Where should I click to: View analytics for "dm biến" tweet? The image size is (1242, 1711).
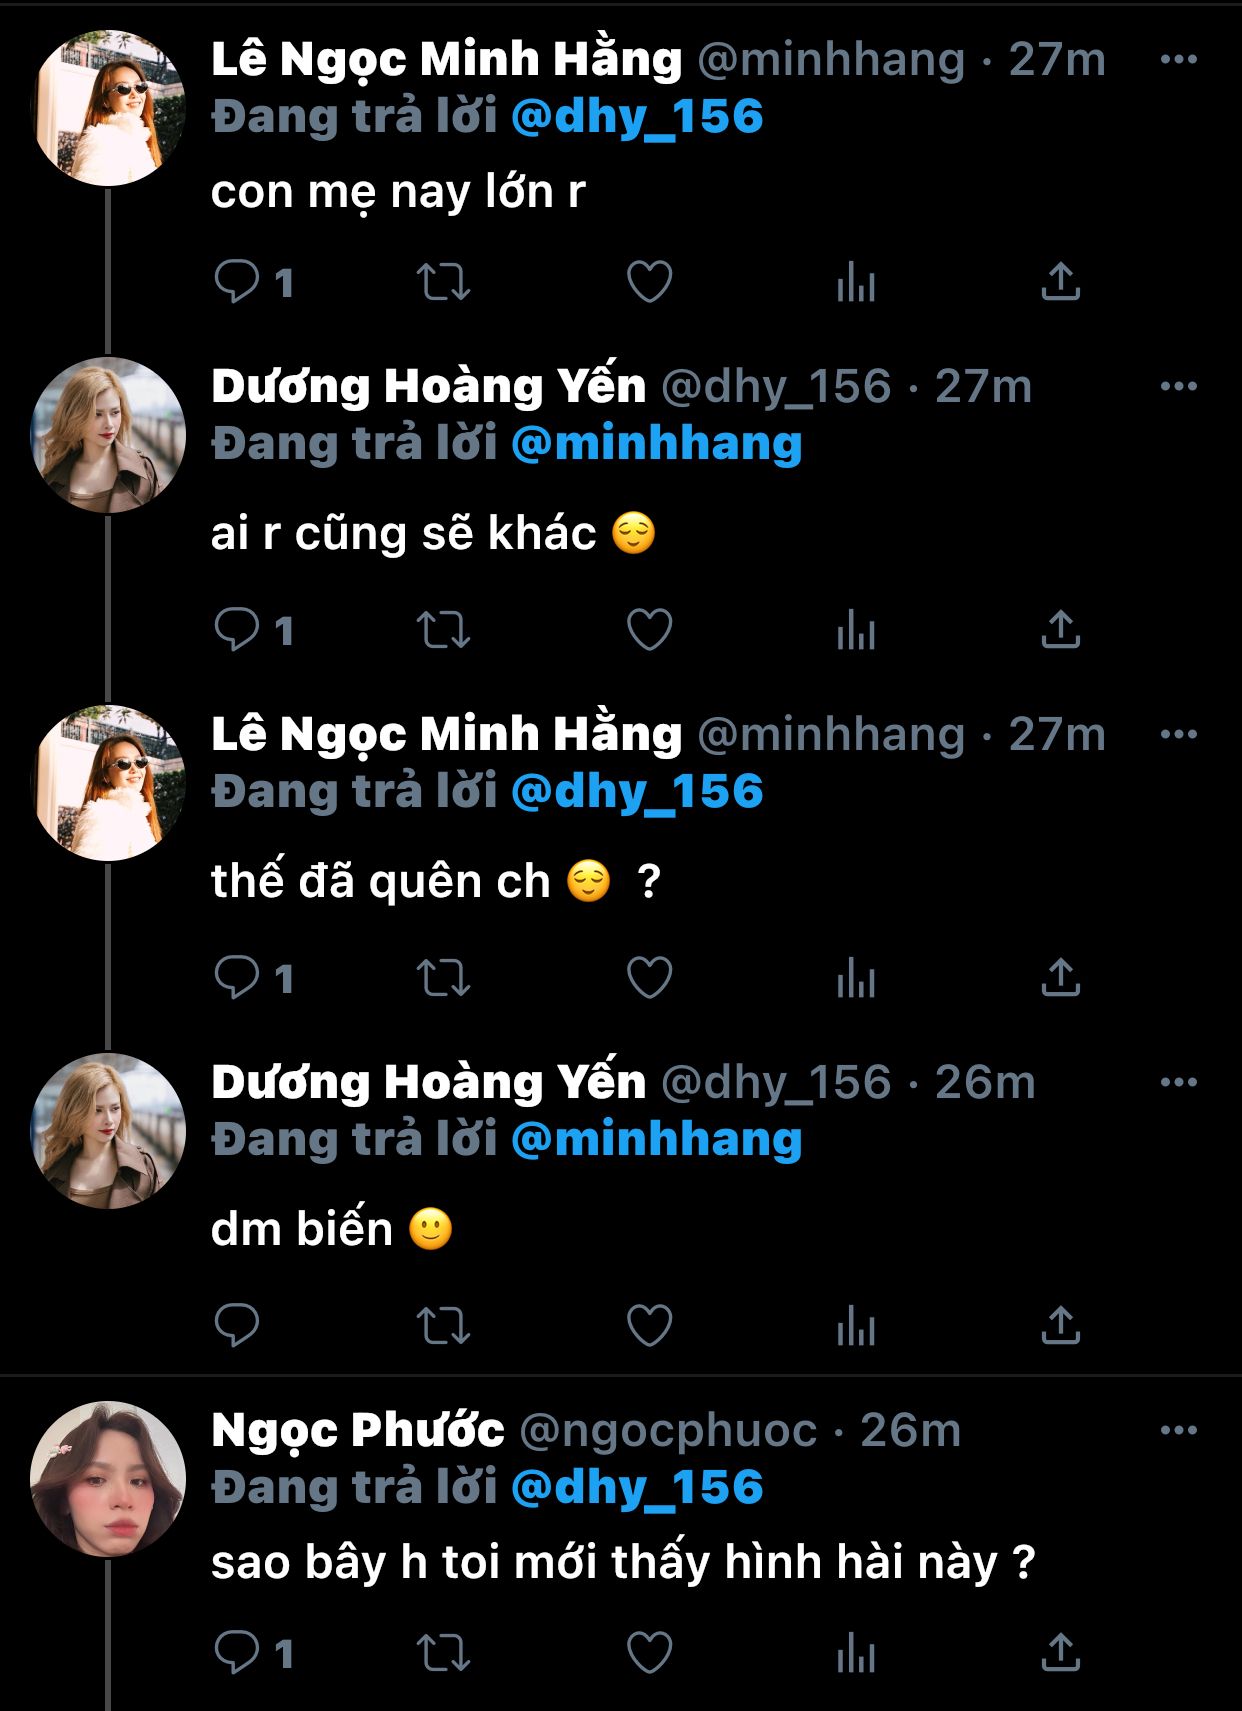point(855,1326)
